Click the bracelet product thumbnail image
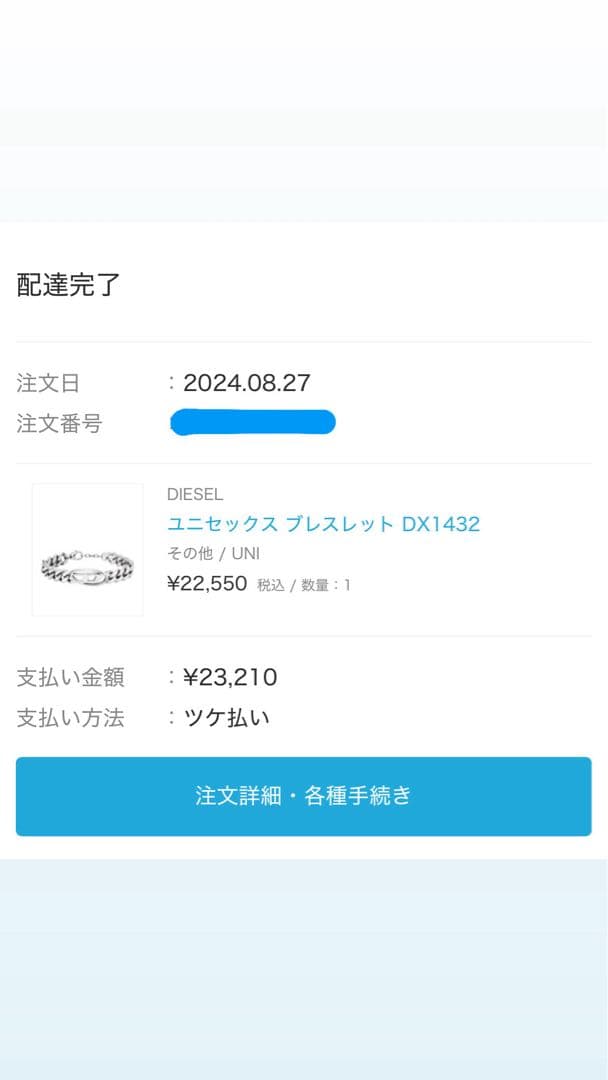The height and width of the screenshot is (1080, 608). (86, 549)
